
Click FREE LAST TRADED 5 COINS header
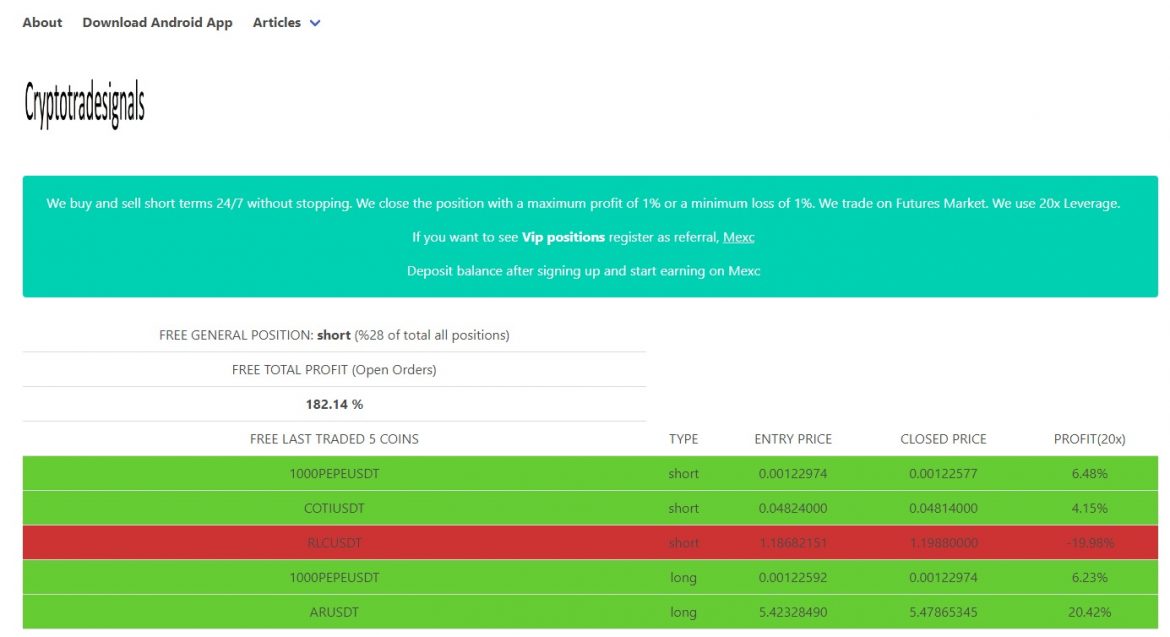[x=334, y=439]
